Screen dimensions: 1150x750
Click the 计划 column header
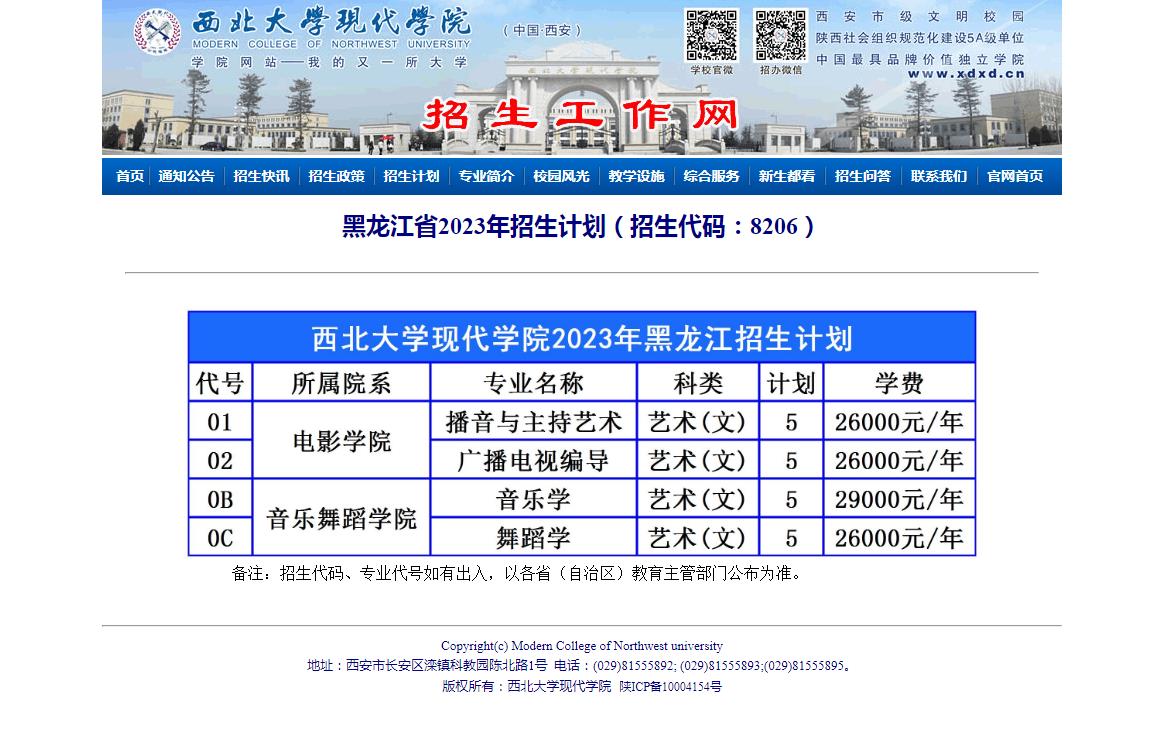point(791,383)
